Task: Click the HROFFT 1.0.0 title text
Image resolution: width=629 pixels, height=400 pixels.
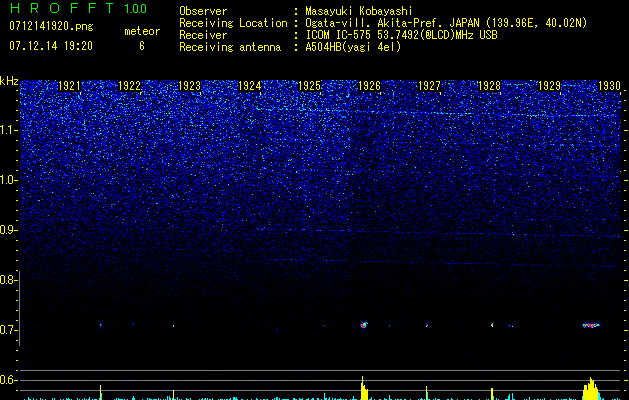Action: [x=78, y=8]
